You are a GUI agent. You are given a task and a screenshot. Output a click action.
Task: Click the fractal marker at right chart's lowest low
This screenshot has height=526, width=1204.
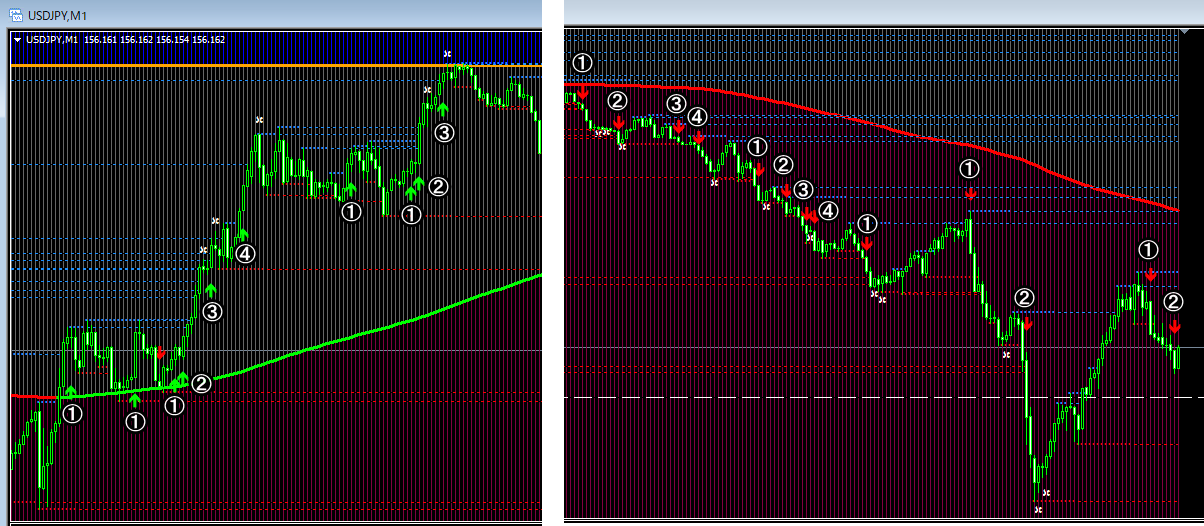point(1038,510)
